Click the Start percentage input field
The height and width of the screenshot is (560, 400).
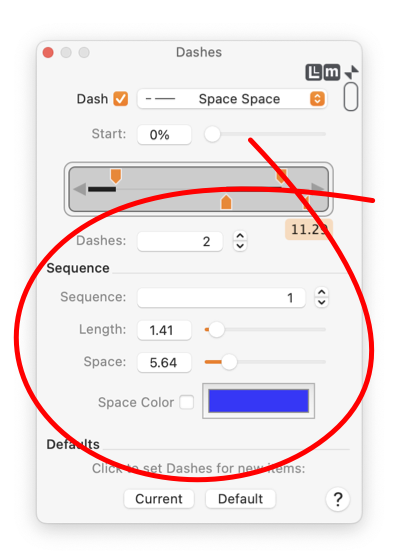[x=164, y=135]
